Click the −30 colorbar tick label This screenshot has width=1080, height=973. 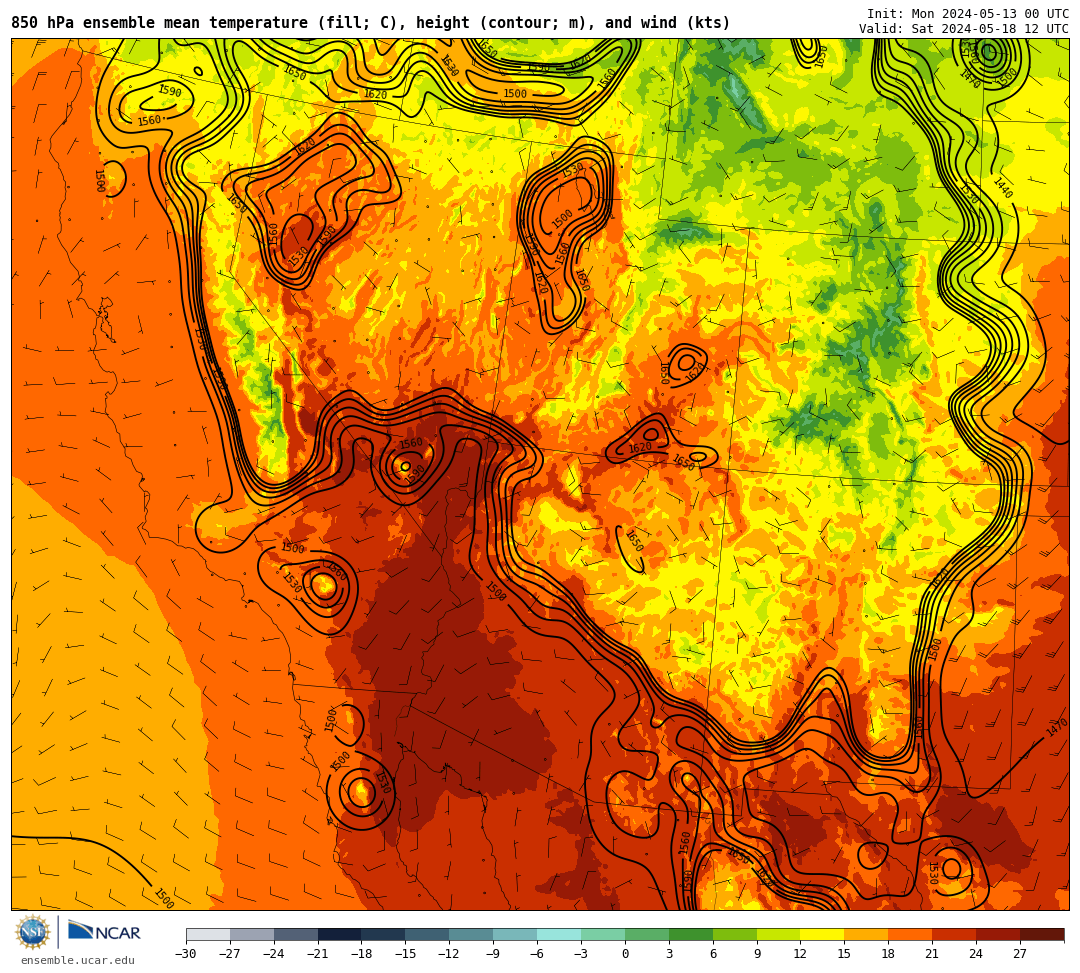coord(186,954)
